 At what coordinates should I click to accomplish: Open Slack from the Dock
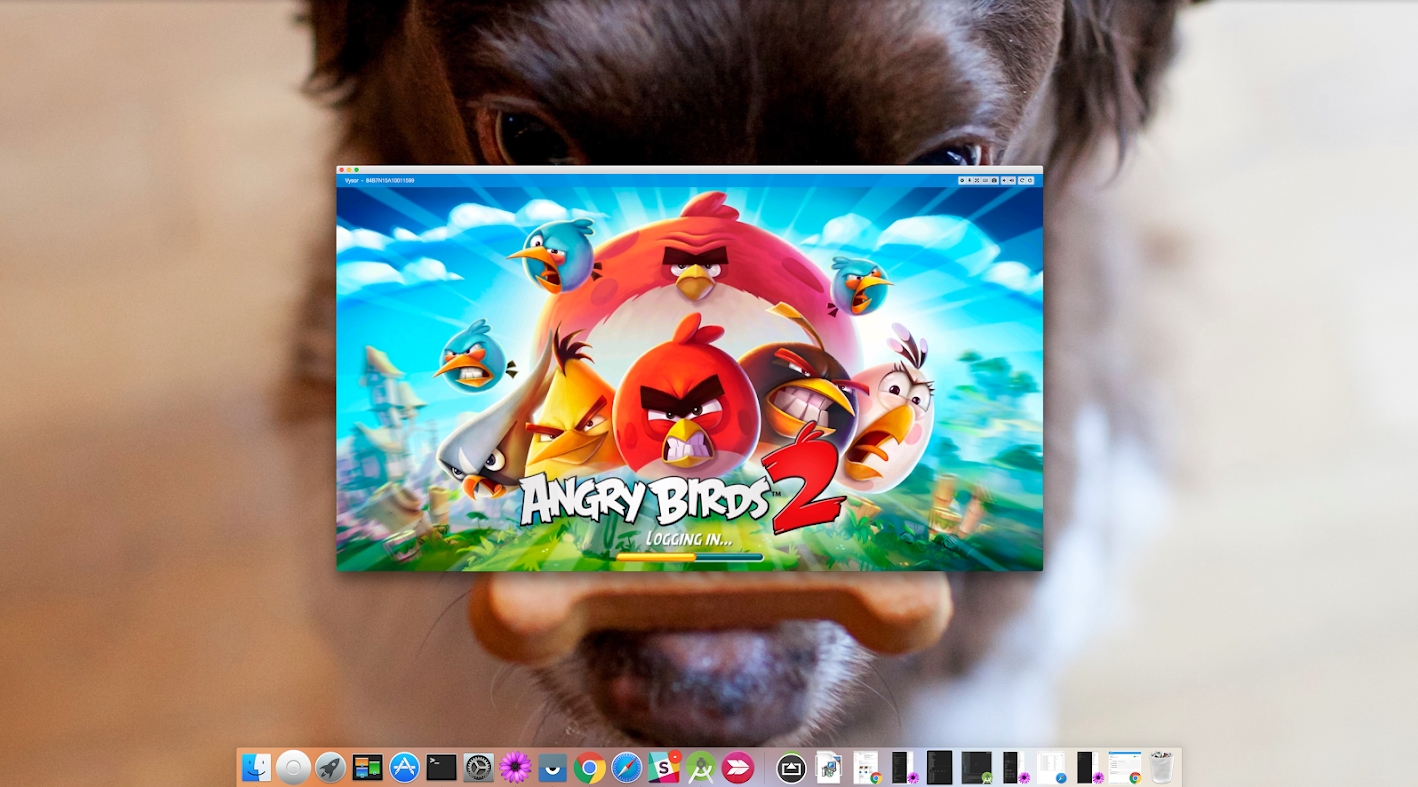coord(664,768)
